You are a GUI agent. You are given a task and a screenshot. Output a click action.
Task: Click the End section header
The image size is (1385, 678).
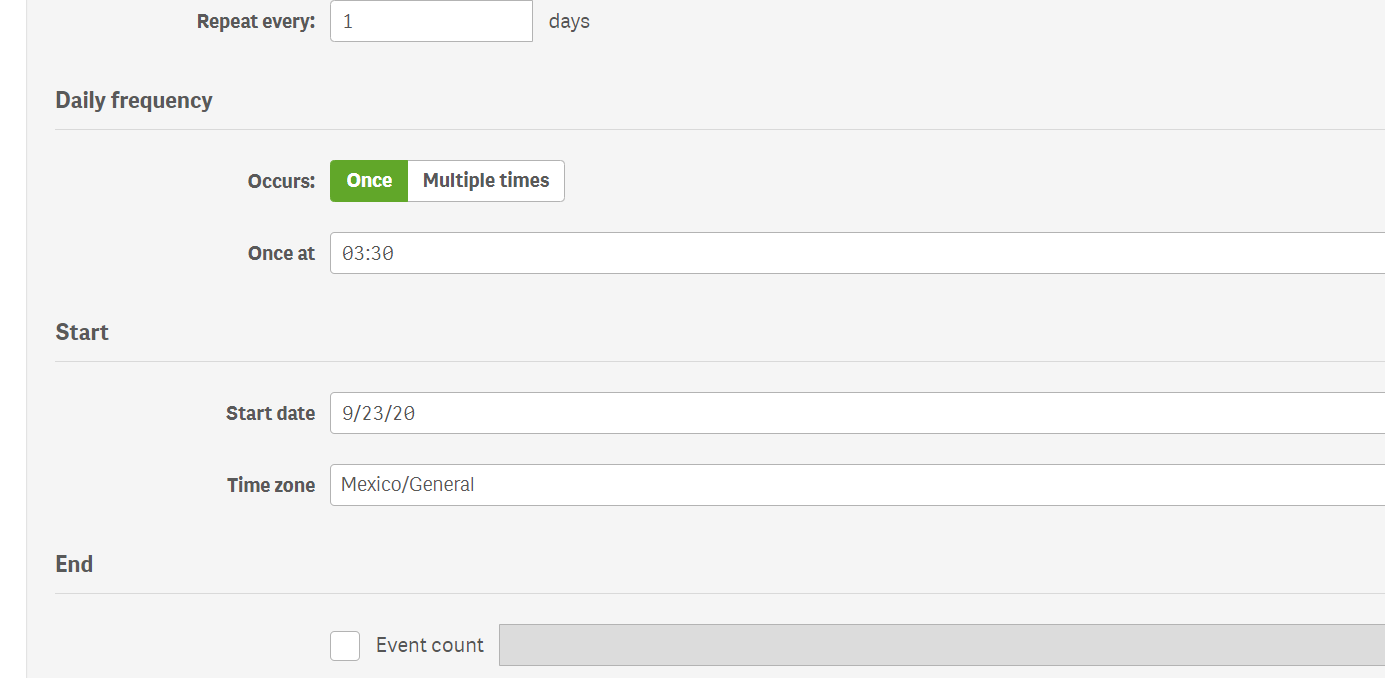coord(74,563)
